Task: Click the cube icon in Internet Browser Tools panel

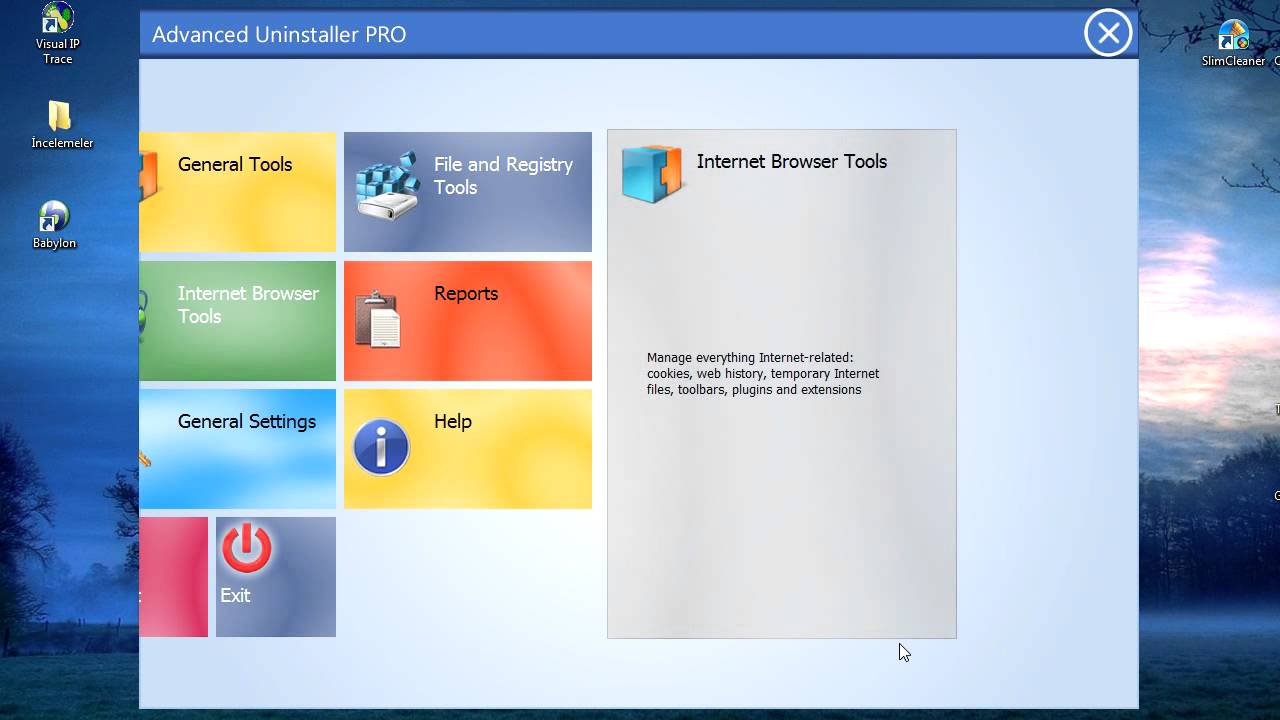Action: 652,173
